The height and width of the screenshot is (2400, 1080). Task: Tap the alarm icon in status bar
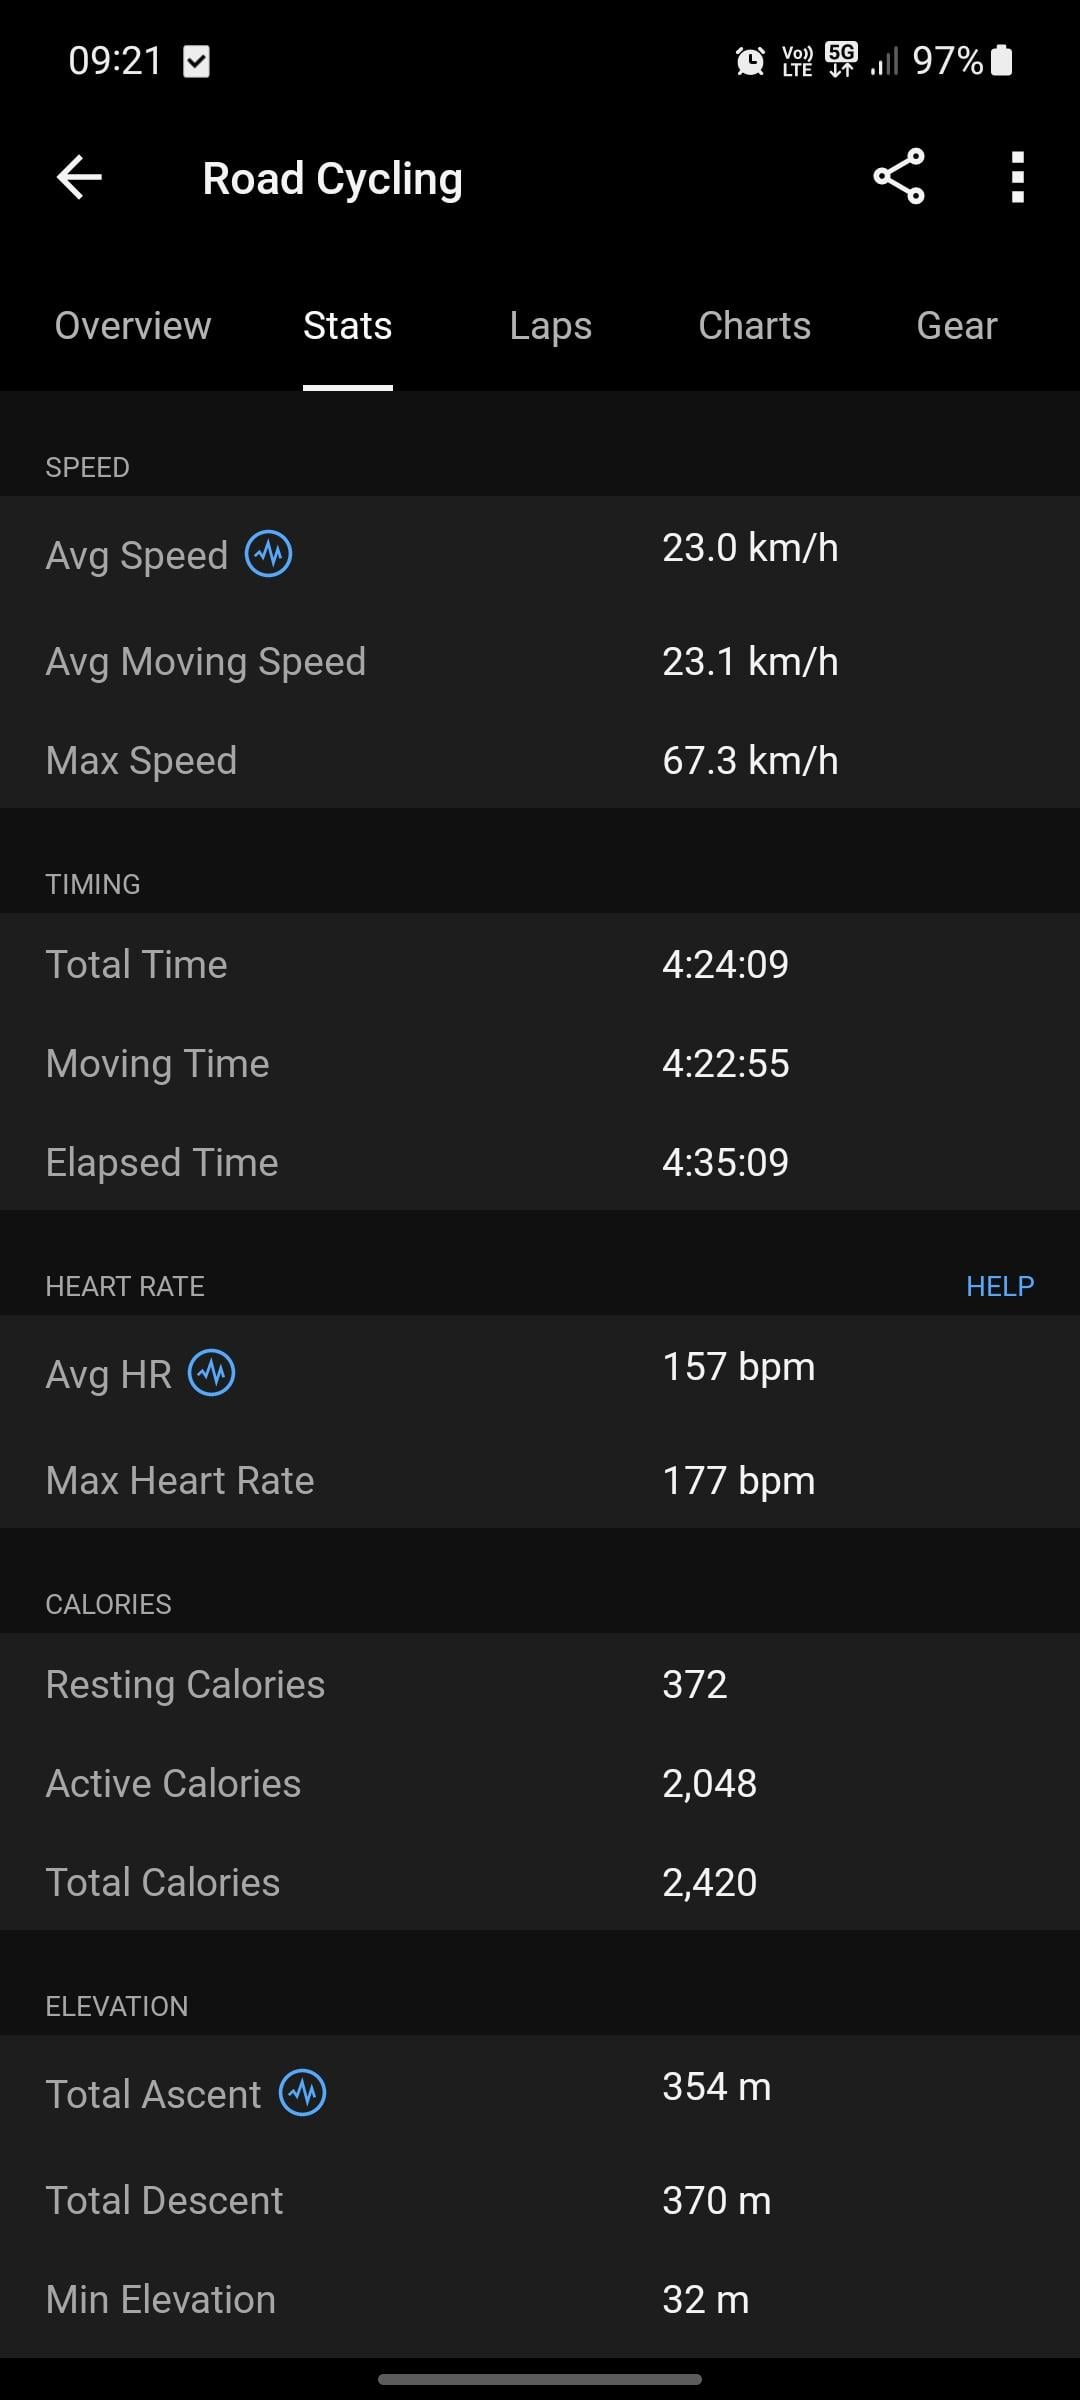pos(750,62)
